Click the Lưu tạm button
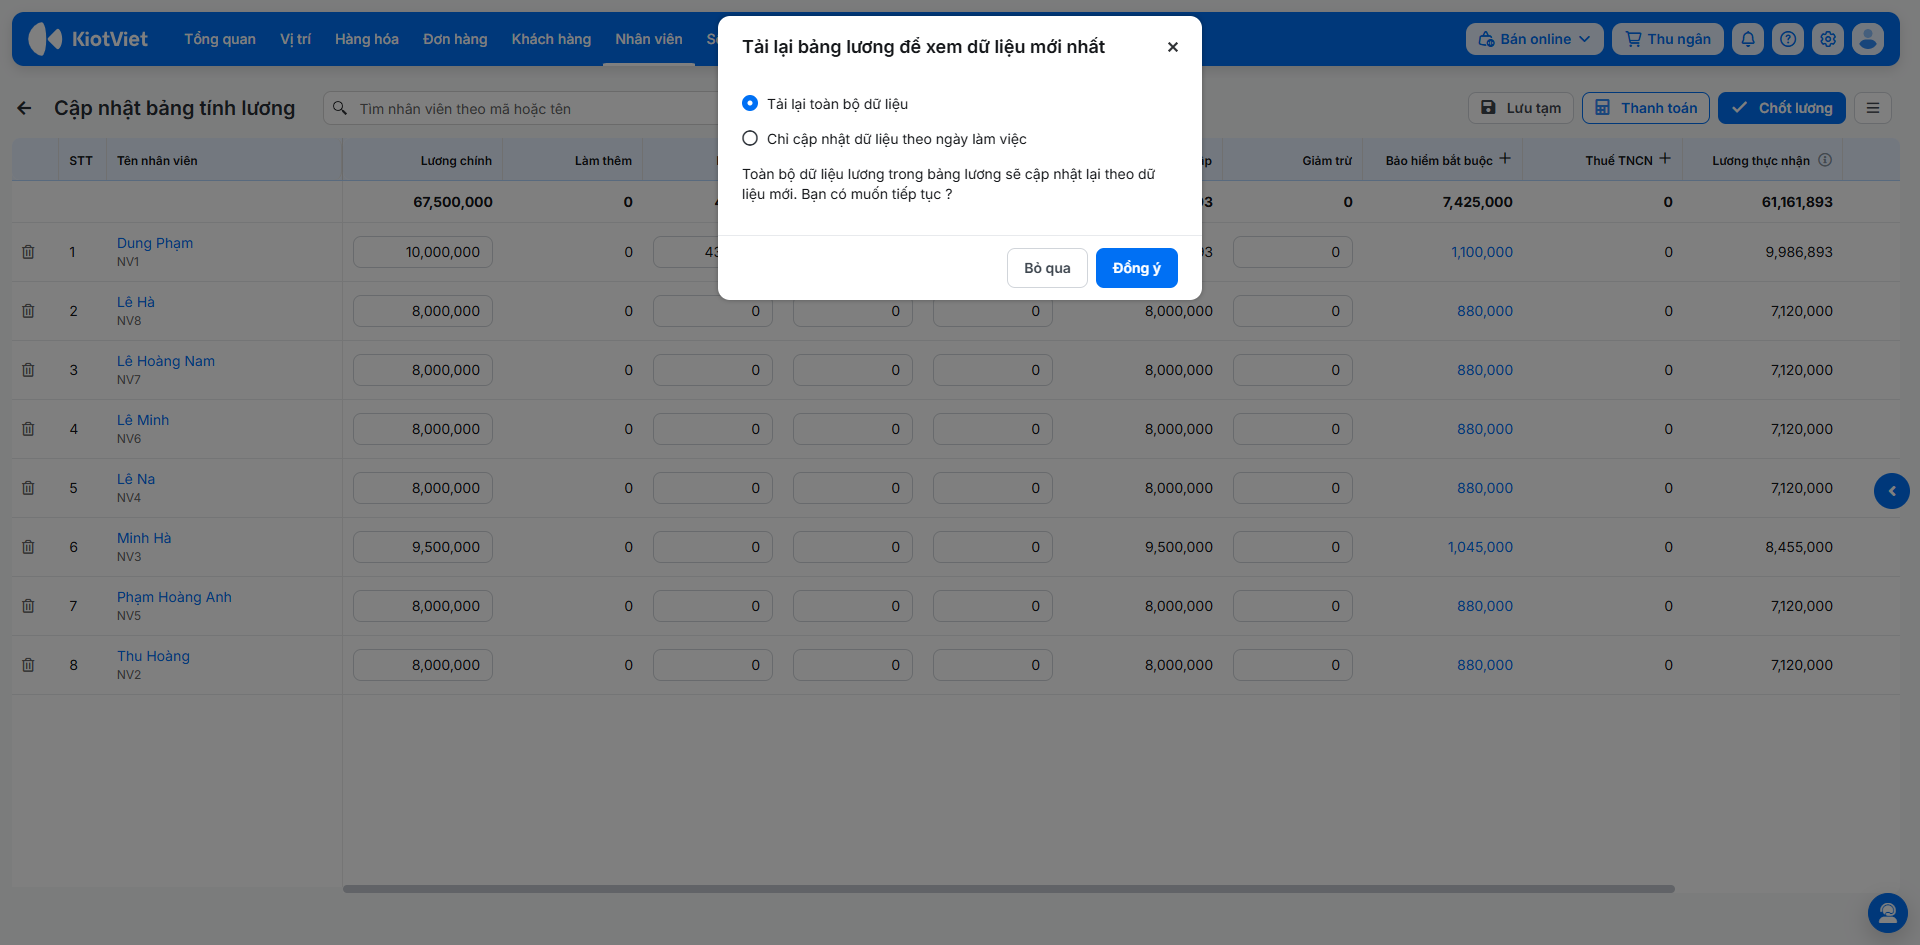 pos(1521,108)
